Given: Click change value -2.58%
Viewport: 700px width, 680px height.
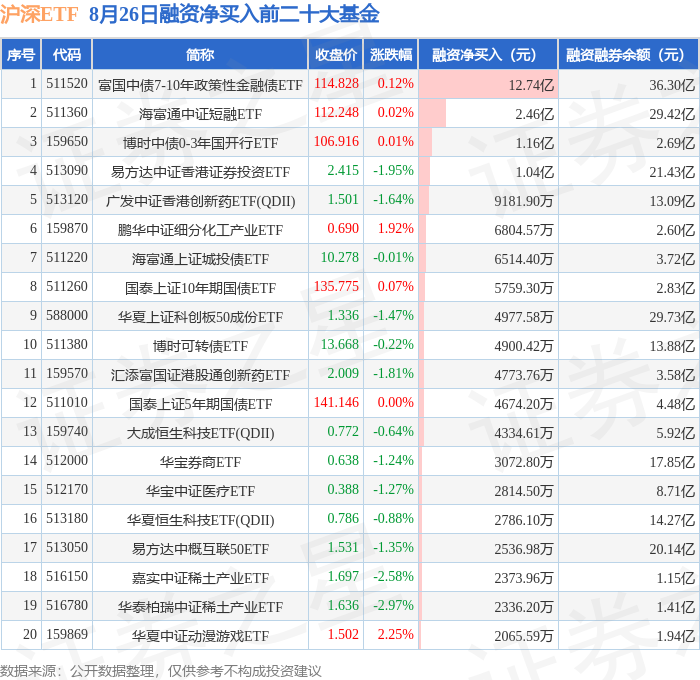Looking at the screenshot, I should coord(393,577).
